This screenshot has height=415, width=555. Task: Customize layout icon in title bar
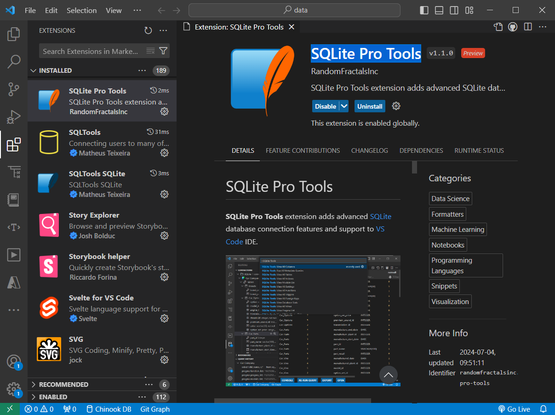click(x=469, y=10)
